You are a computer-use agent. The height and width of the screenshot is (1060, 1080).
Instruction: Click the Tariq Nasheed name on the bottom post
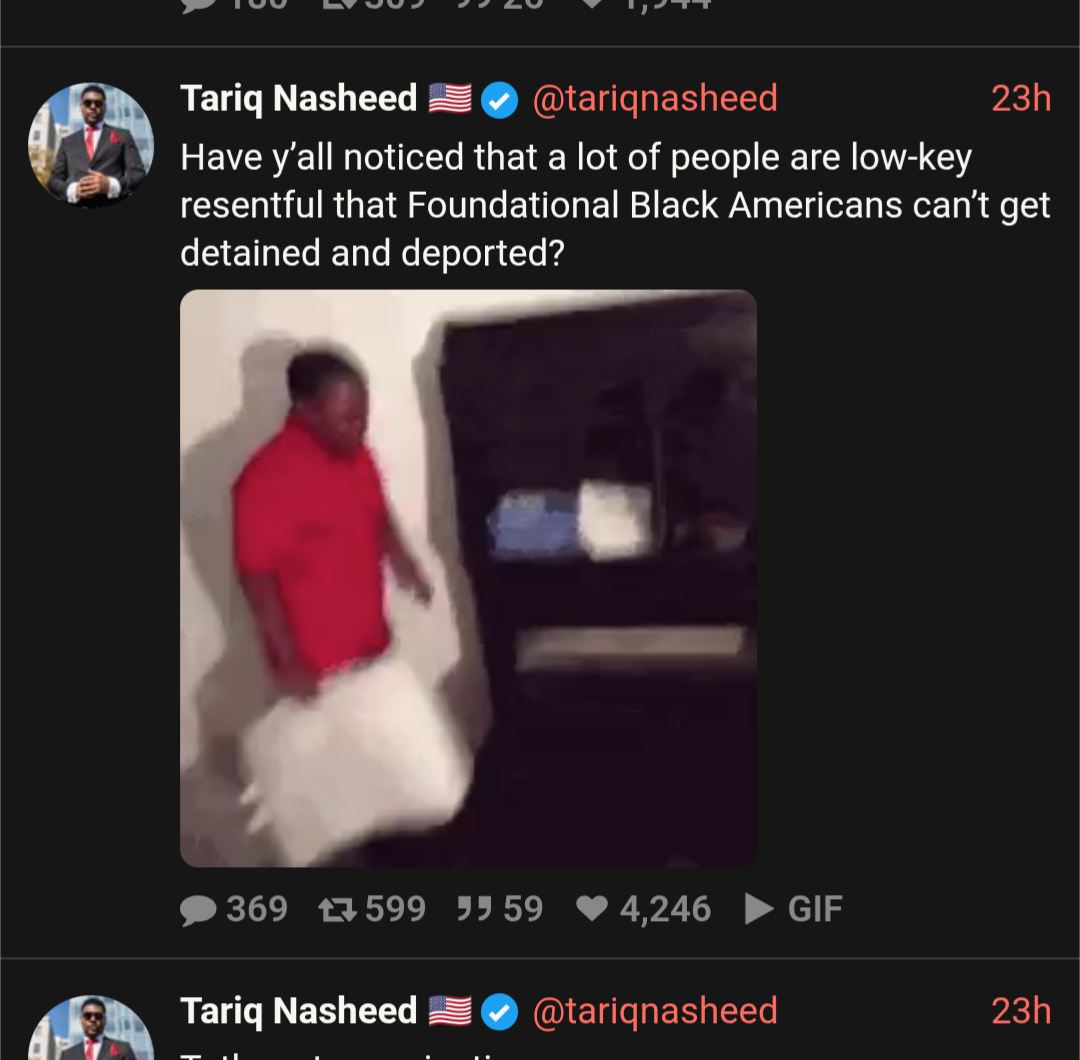[x=298, y=1011]
